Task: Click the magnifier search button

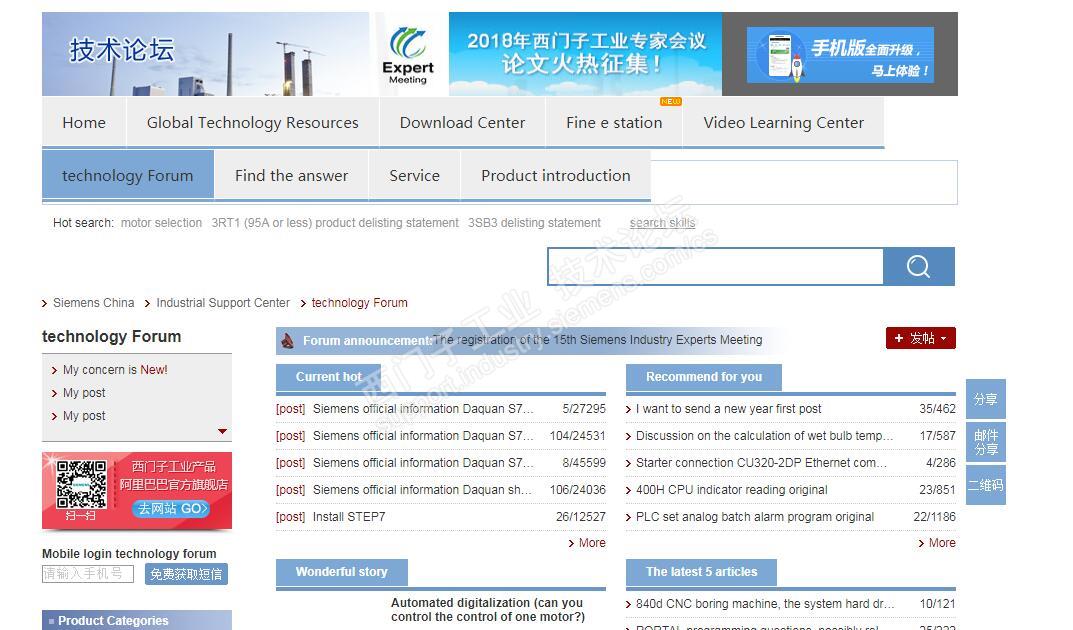Action: pyautogui.click(x=918, y=266)
